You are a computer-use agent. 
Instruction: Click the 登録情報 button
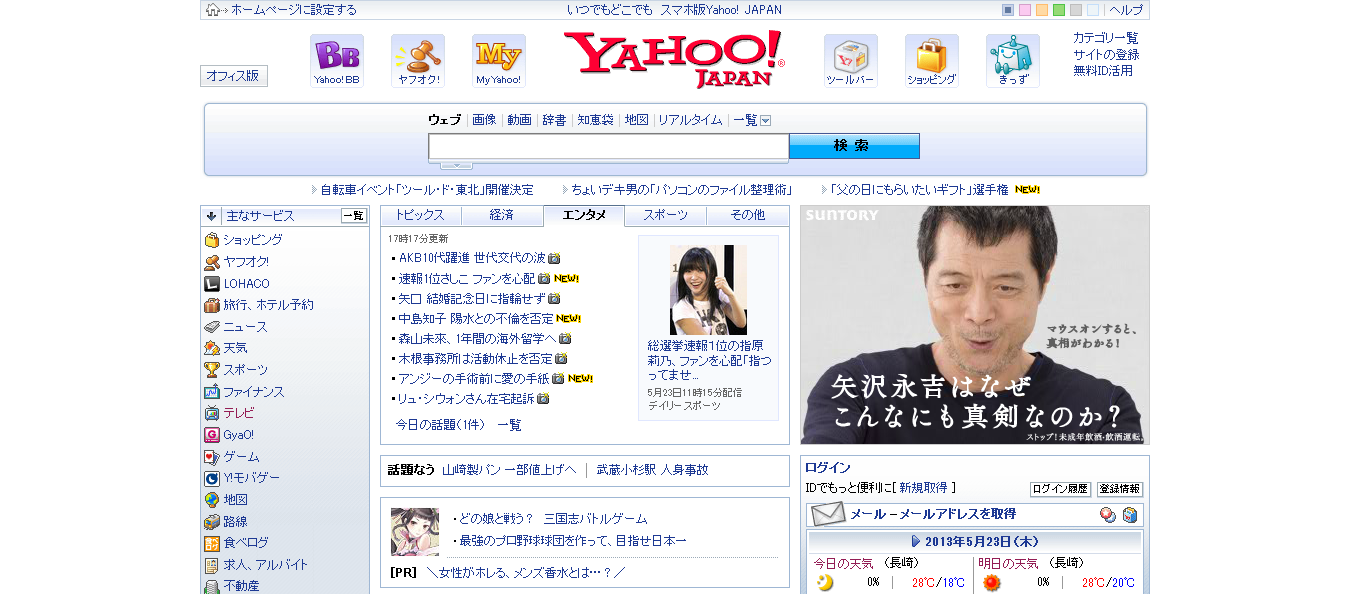(x=1120, y=489)
